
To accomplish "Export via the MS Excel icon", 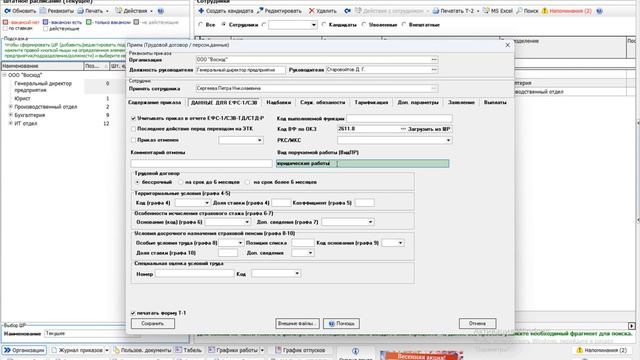I will 486,11.
